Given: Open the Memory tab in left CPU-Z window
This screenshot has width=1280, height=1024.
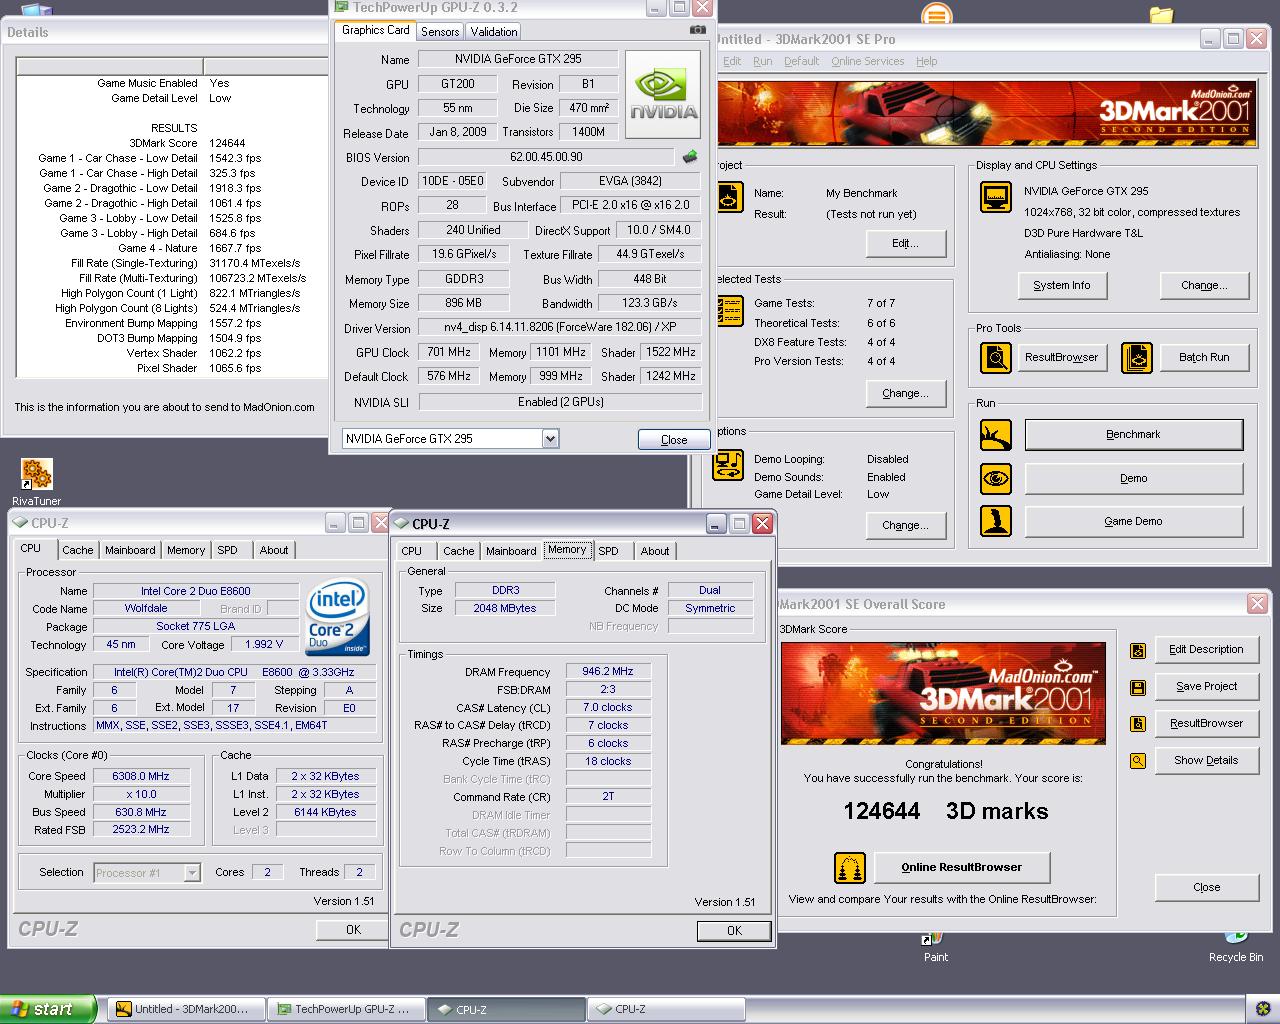Looking at the screenshot, I should [x=186, y=550].
